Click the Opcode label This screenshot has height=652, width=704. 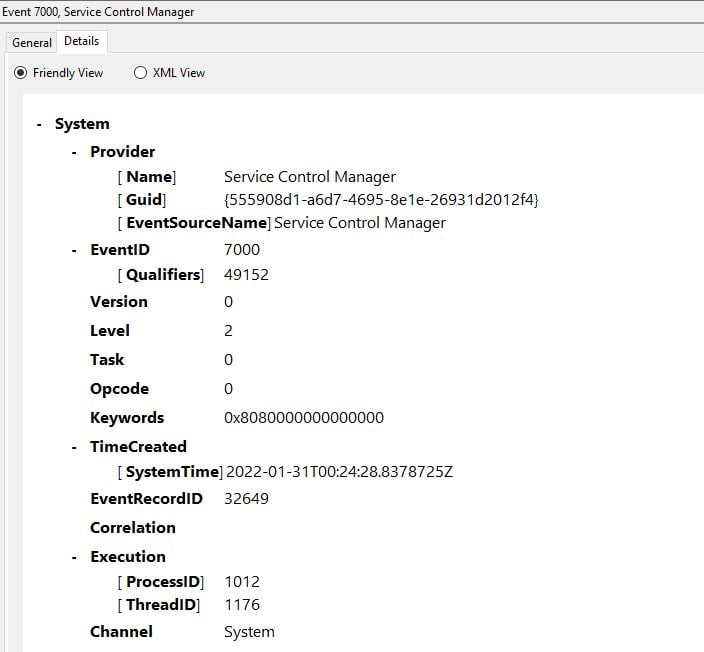tap(119, 389)
